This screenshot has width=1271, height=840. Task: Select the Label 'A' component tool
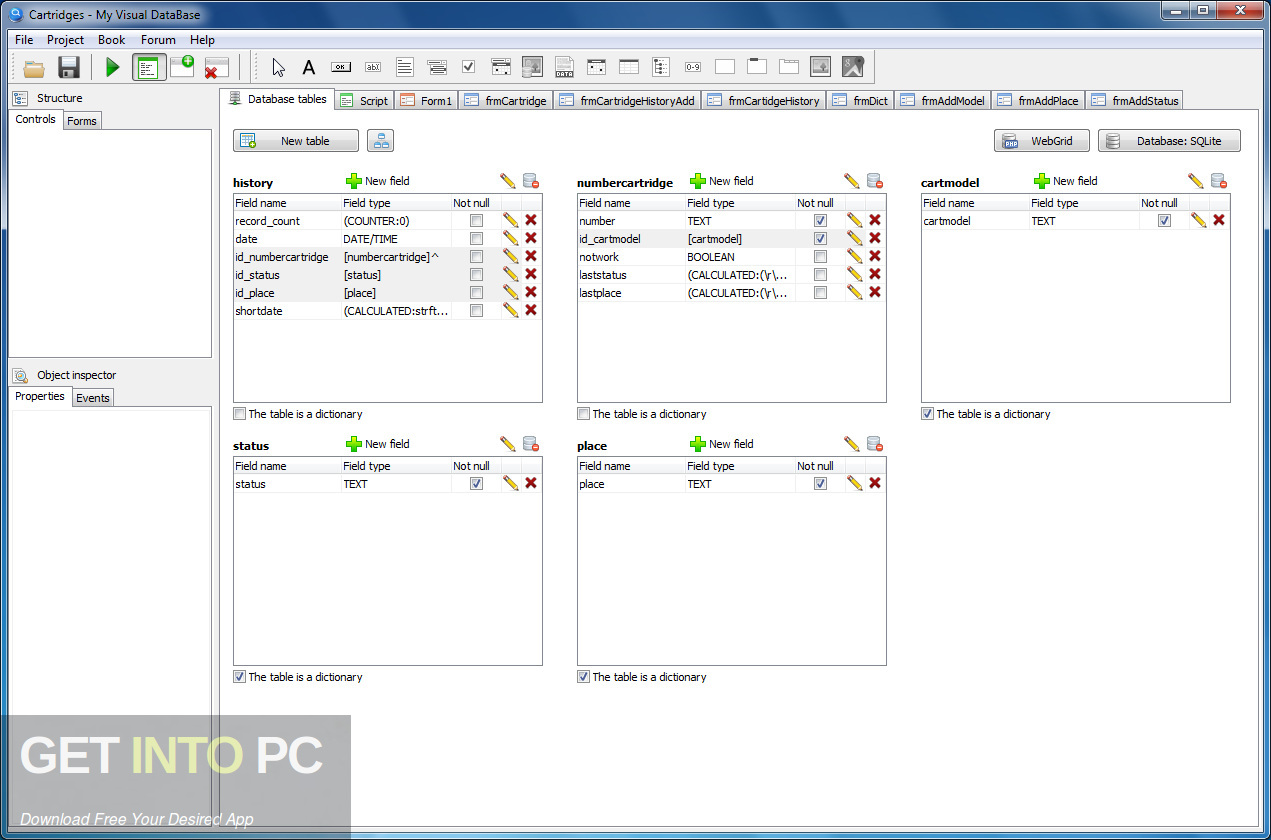pos(309,67)
